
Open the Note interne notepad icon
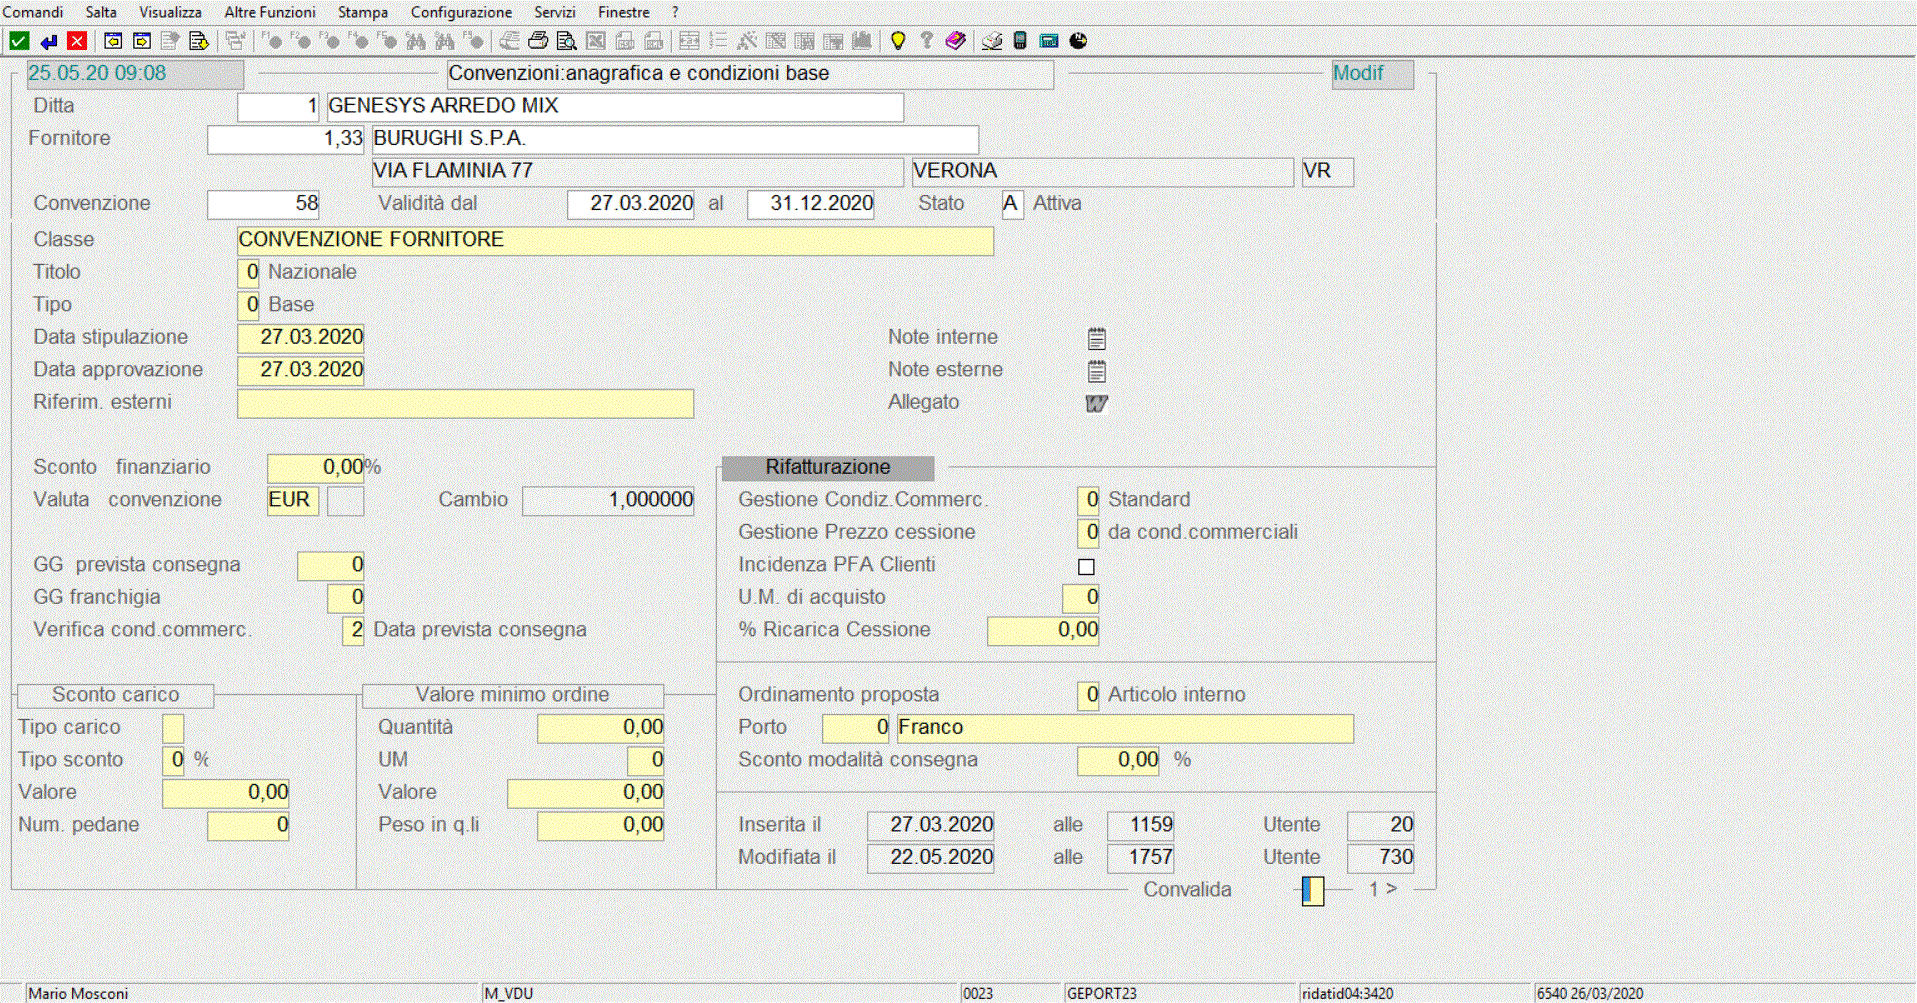(1096, 339)
